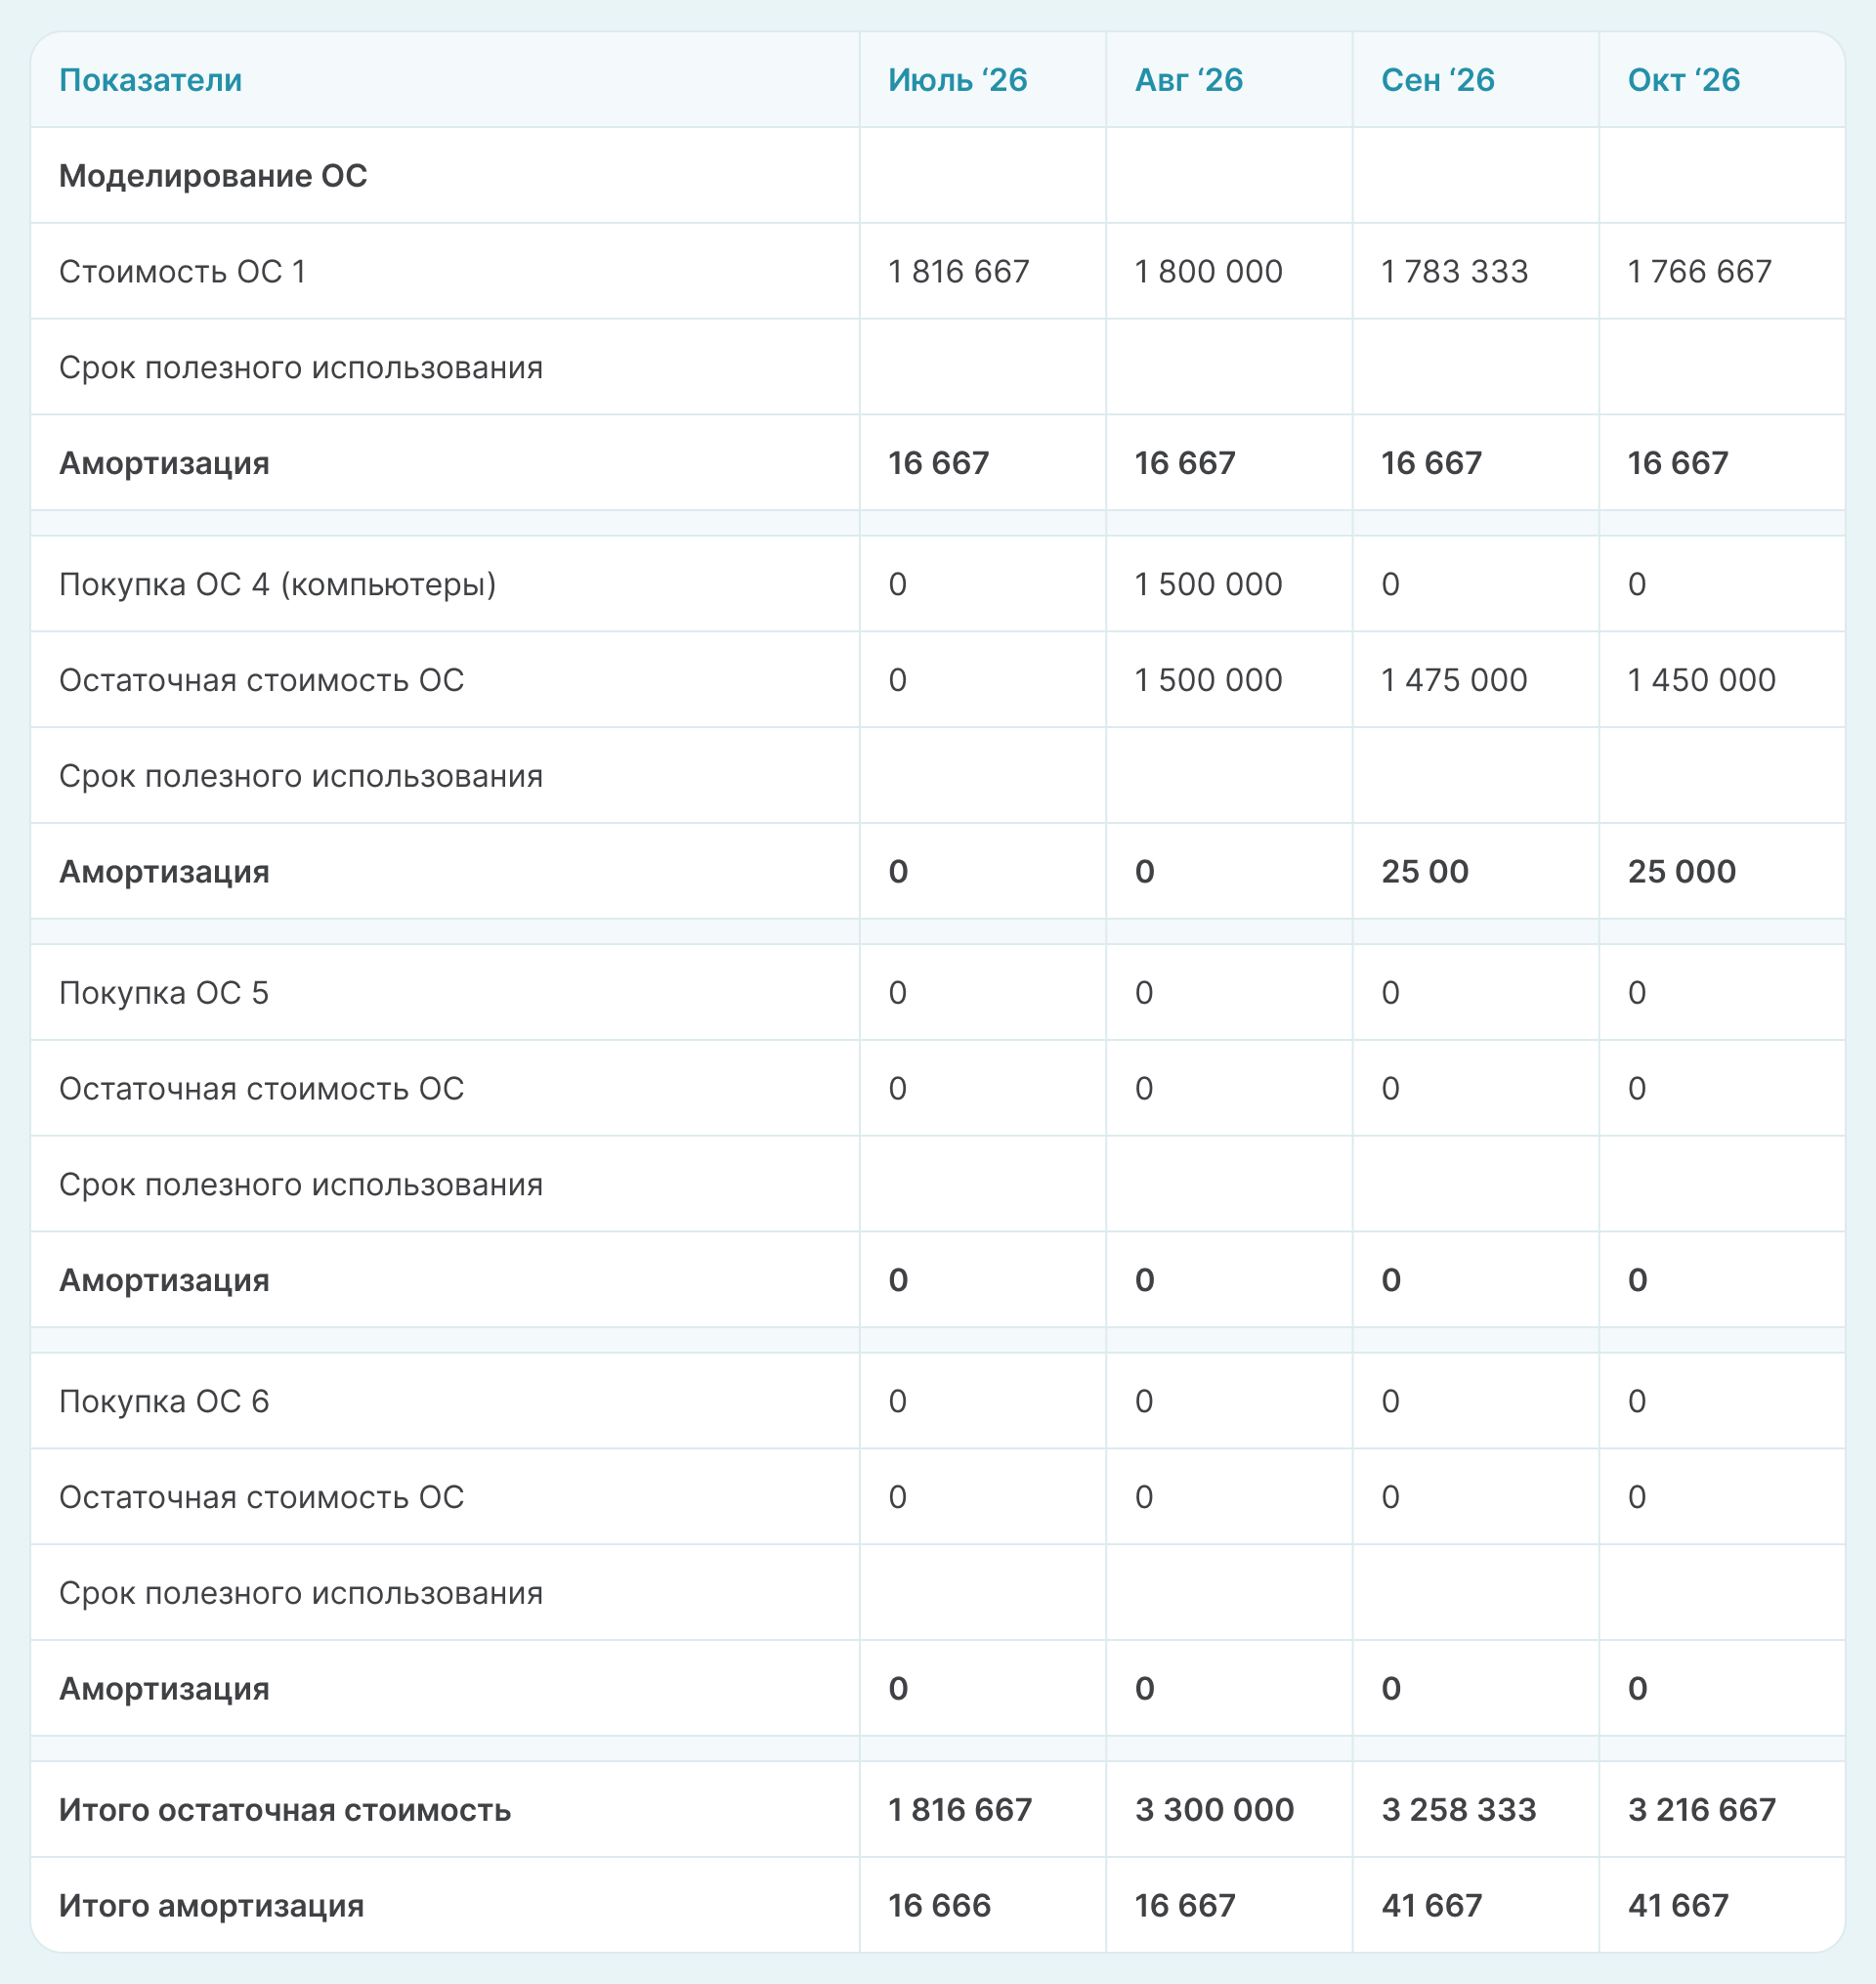Select the 25 000 amortization cell in Окт
Image resolution: width=1876 pixels, height=1984 pixels.
click(1681, 871)
